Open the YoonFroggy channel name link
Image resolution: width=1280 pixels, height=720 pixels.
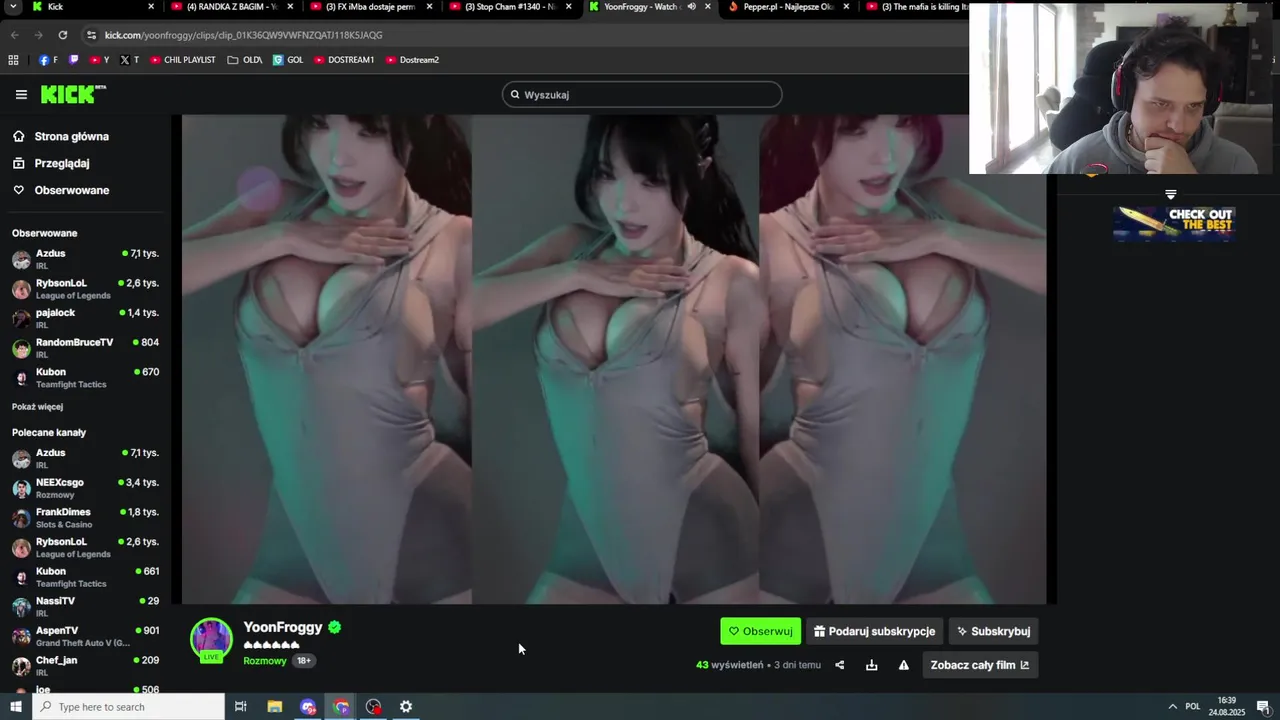tap(283, 627)
